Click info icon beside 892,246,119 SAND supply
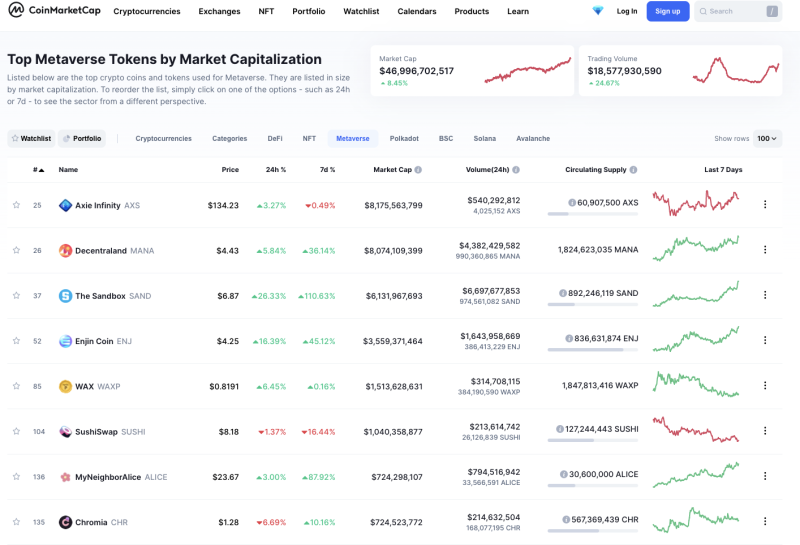800x545 pixels. tap(563, 293)
